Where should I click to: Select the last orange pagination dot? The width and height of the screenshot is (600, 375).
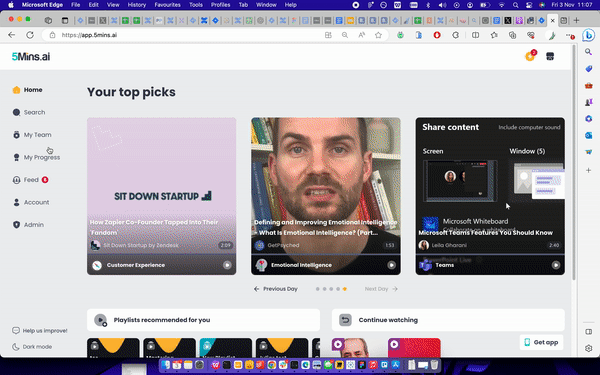(345, 289)
